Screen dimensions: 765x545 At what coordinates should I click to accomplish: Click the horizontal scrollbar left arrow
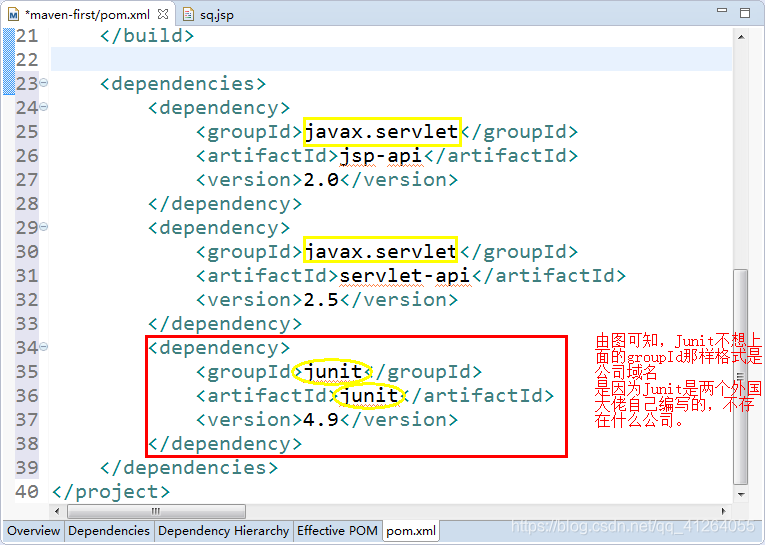(57, 511)
